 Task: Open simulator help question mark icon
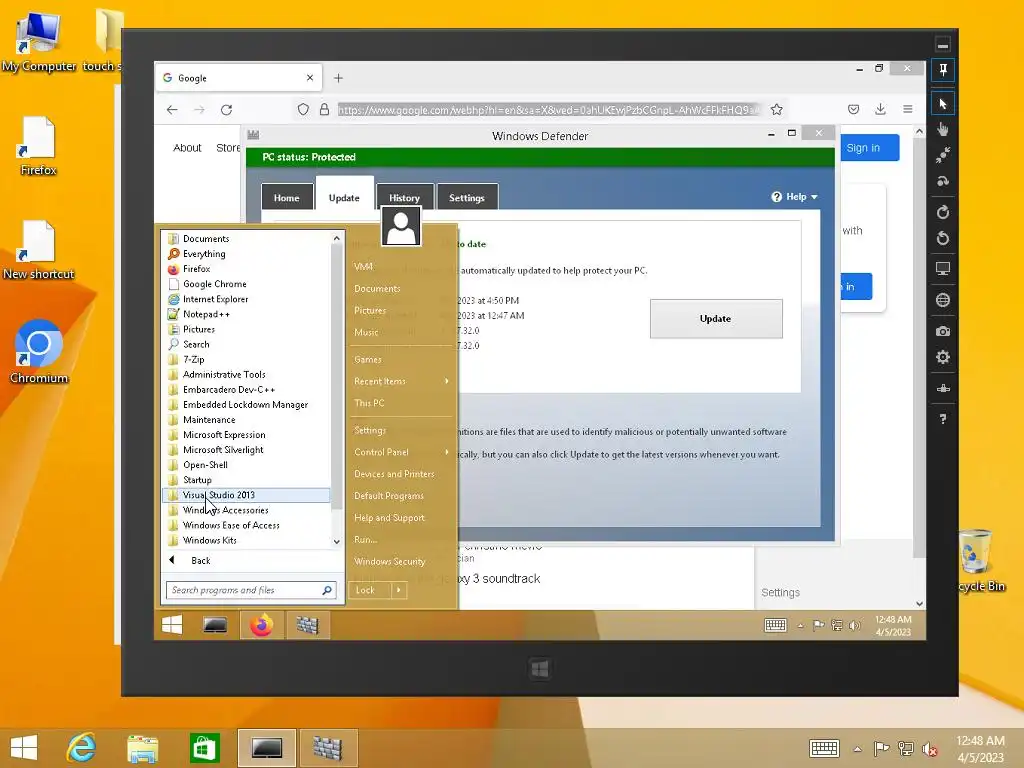coord(943,419)
